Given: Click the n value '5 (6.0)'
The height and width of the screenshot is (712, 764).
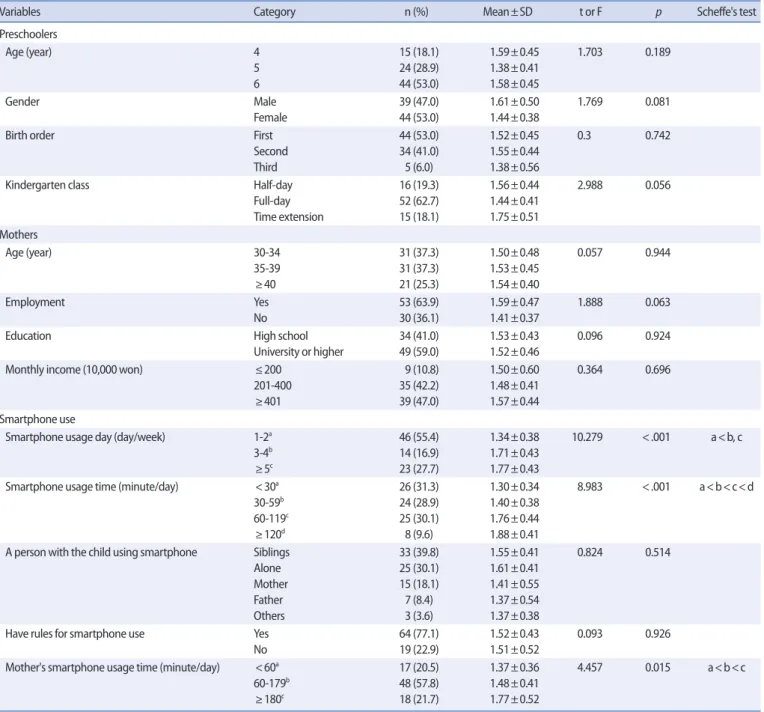Looking at the screenshot, I should point(419,167).
